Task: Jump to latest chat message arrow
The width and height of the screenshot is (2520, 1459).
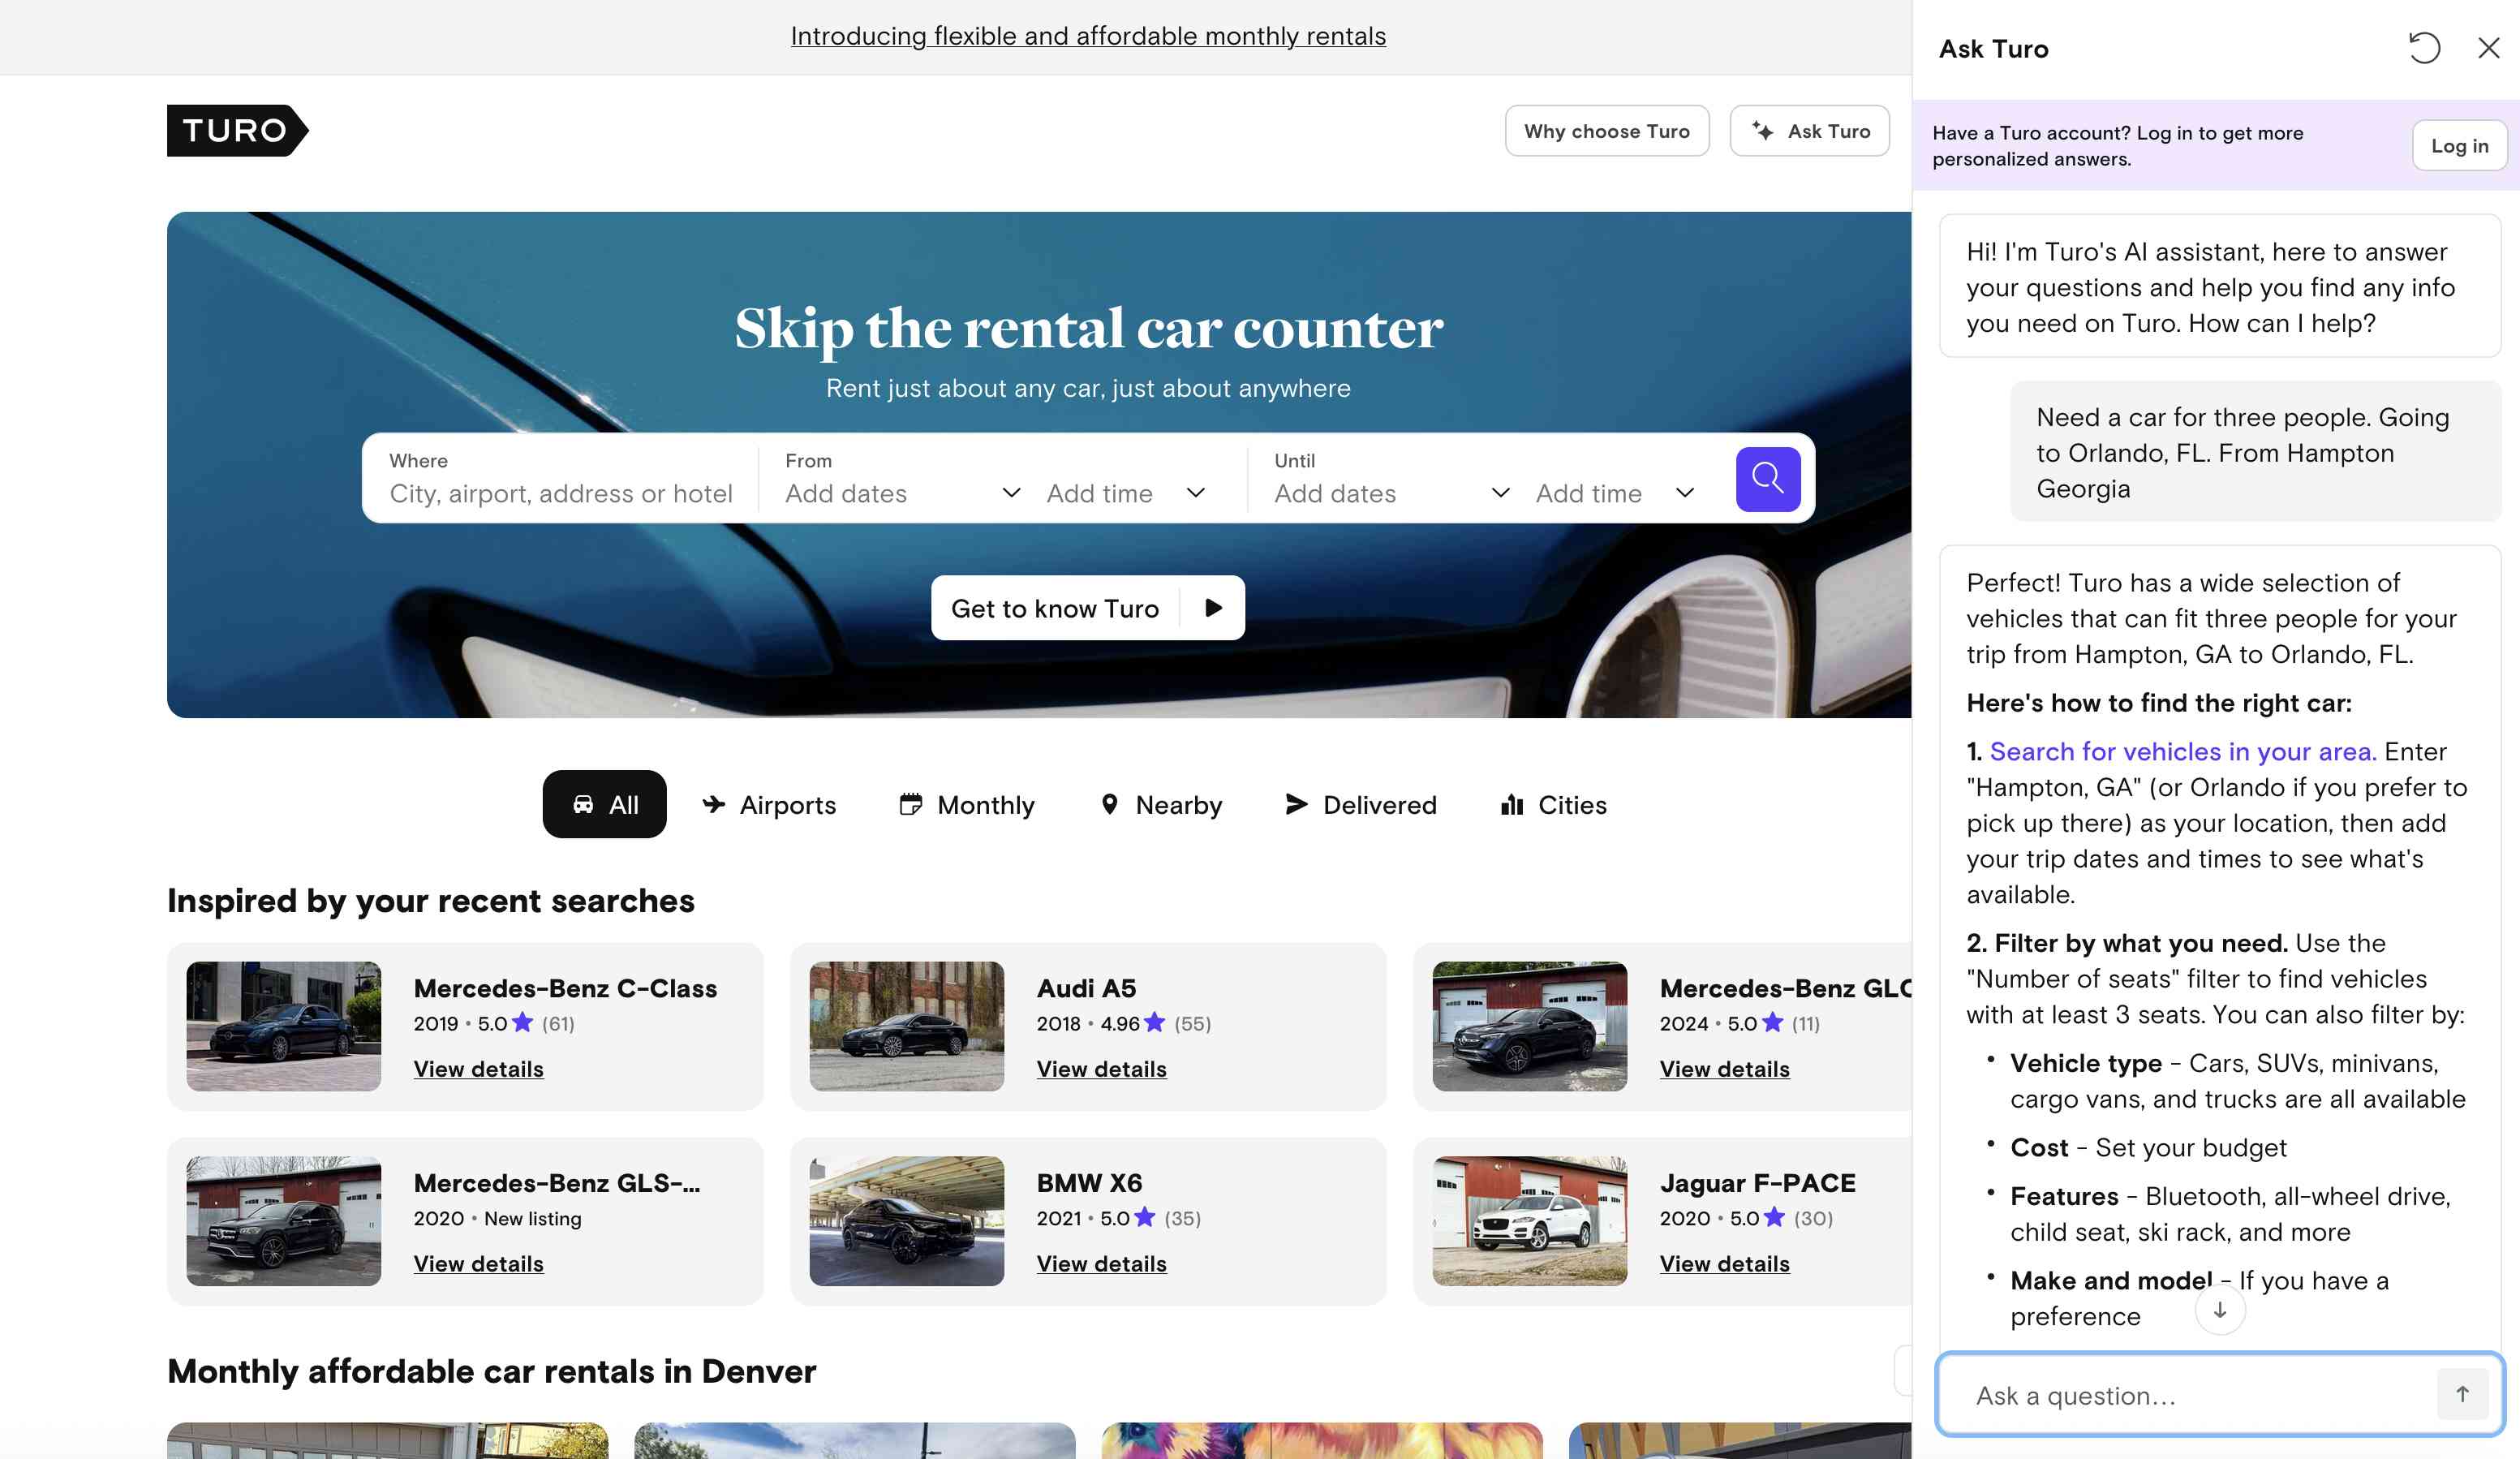Action: (x=2220, y=1310)
